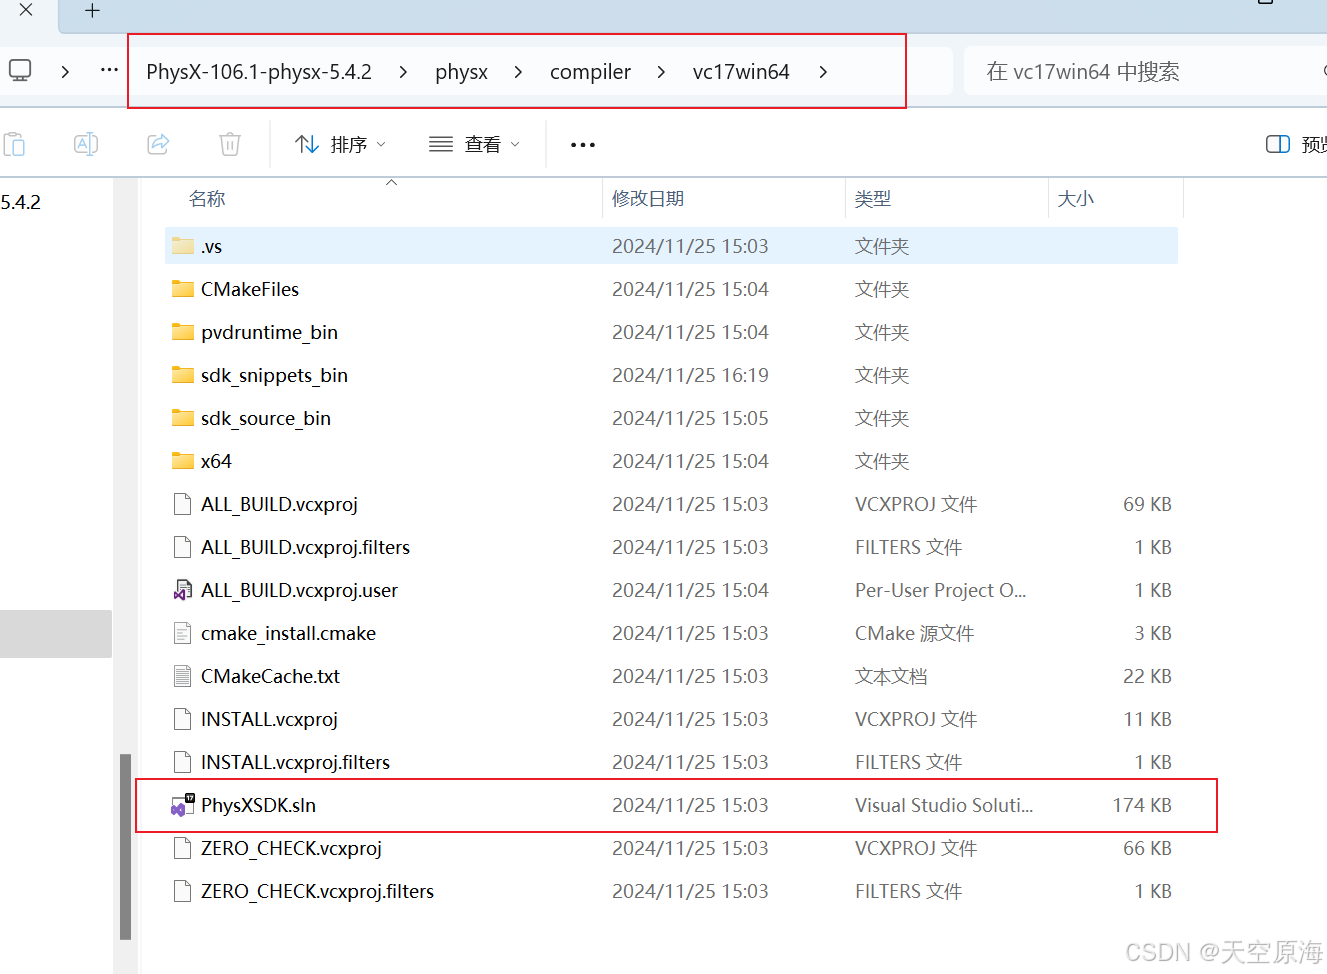
Task: Expand chevron after physx breadcrumb
Action: point(518,72)
